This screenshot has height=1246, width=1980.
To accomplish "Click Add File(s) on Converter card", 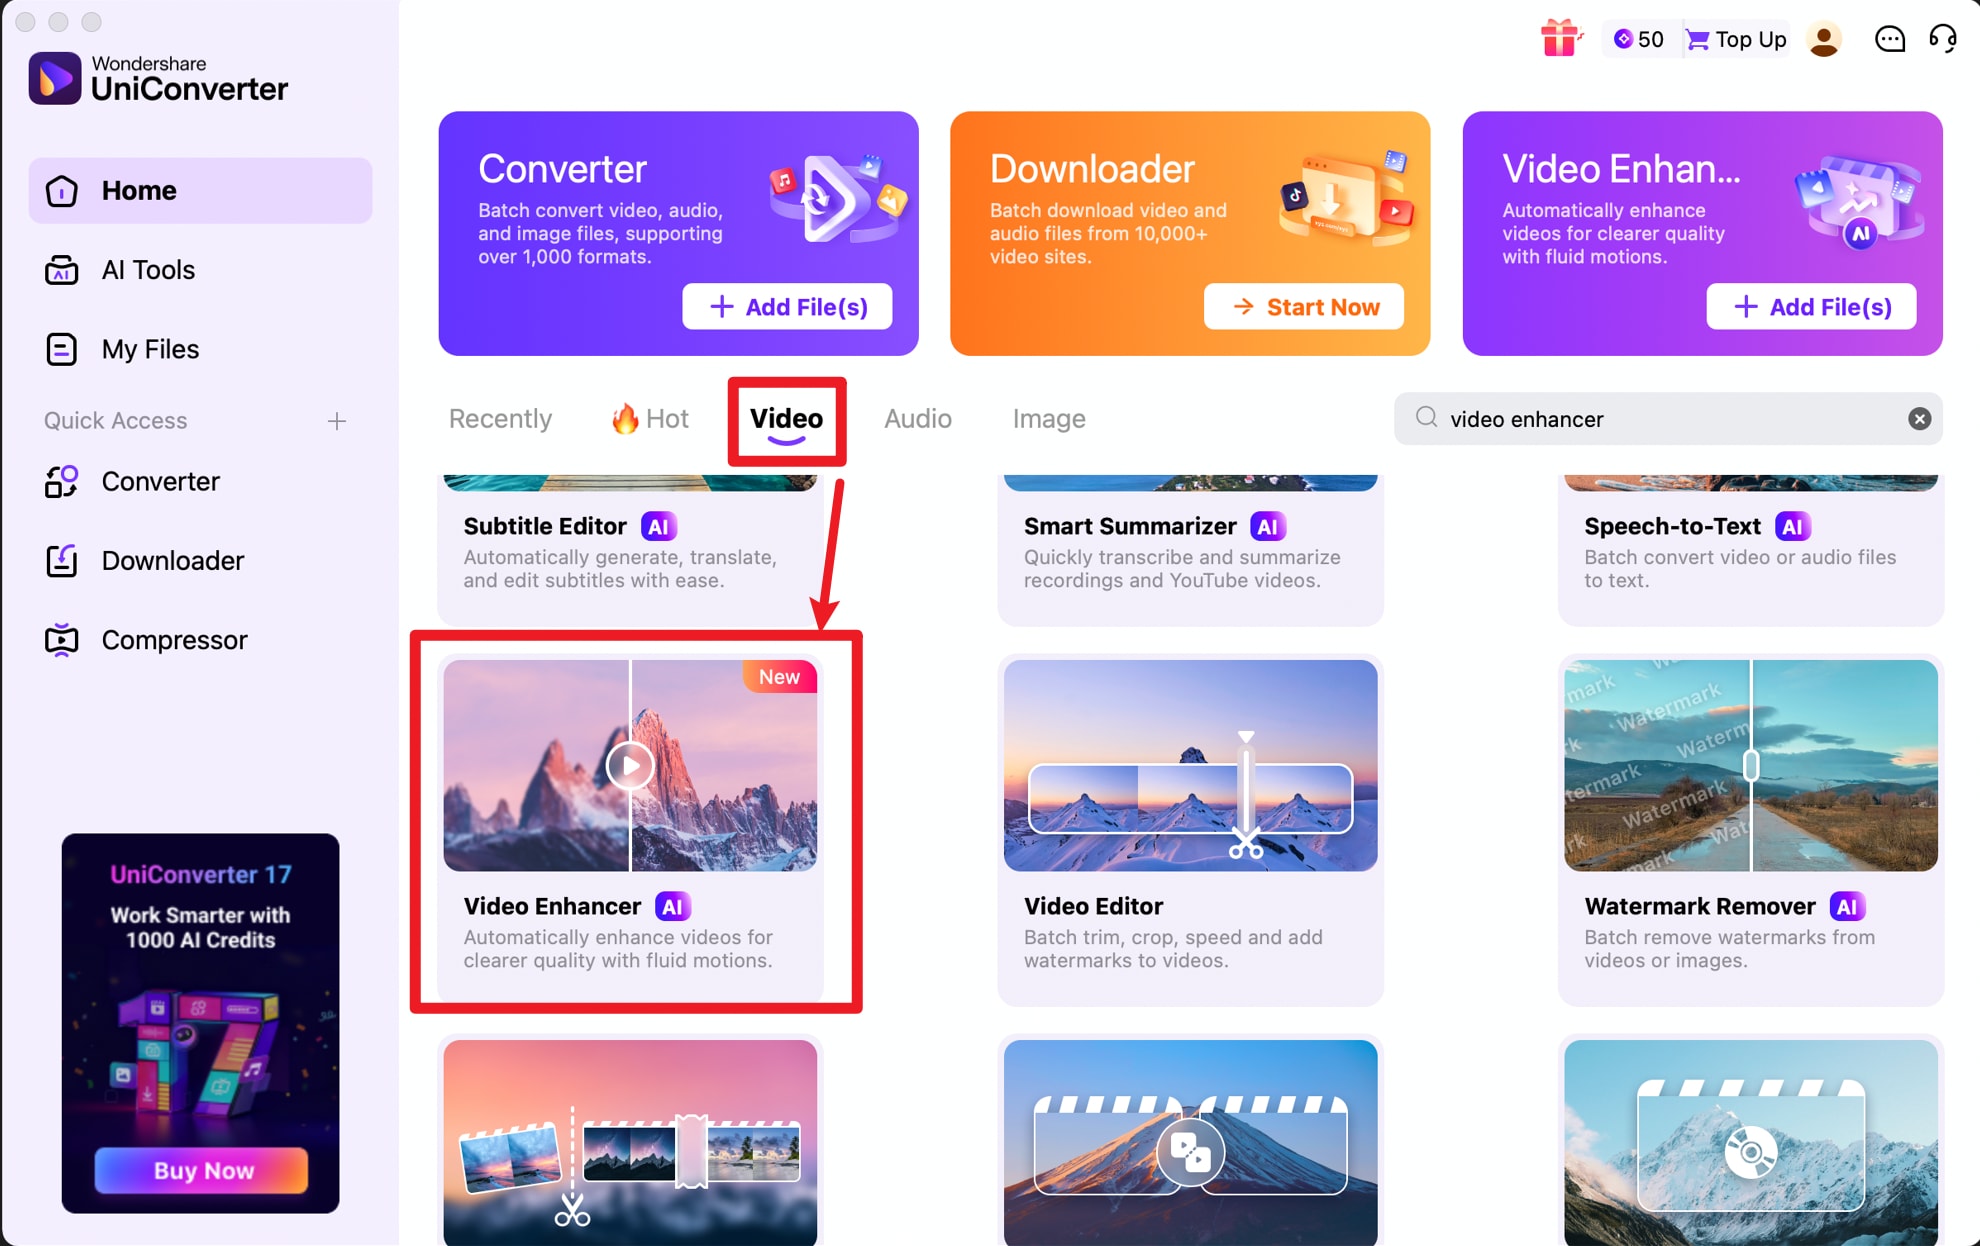I will pos(787,307).
